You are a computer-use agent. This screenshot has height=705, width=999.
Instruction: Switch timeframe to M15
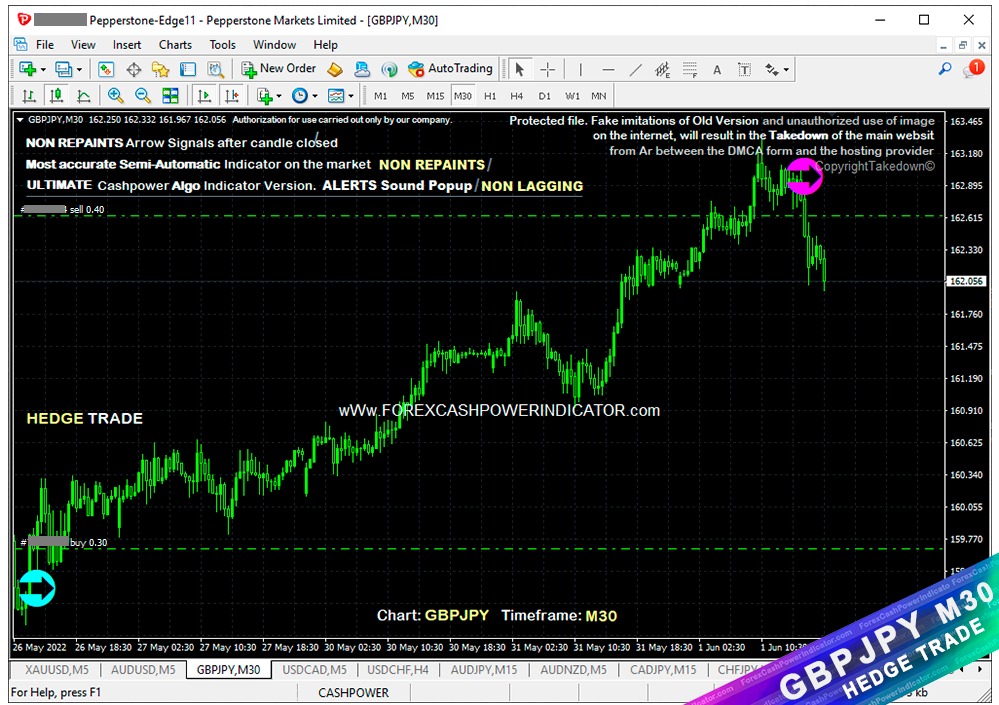[435, 96]
